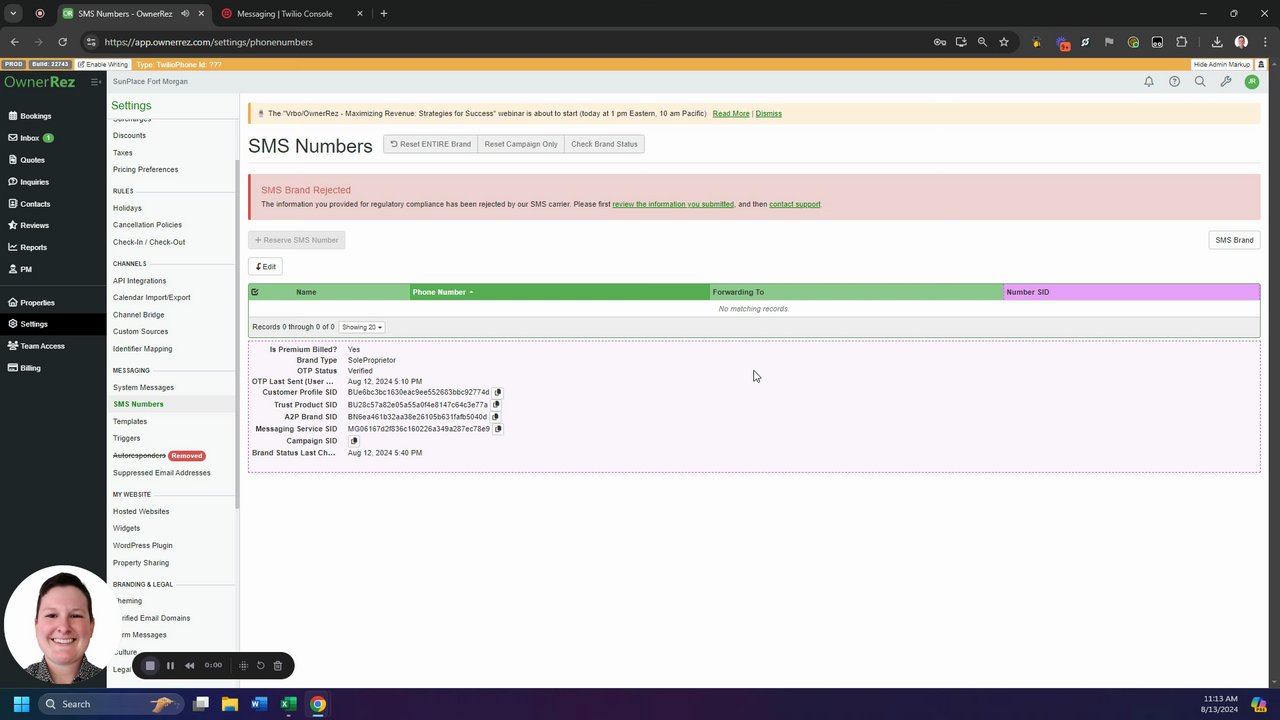The image size is (1280, 720).
Task: Open Properties in main navigation
Action: pyautogui.click(x=37, y=303)
